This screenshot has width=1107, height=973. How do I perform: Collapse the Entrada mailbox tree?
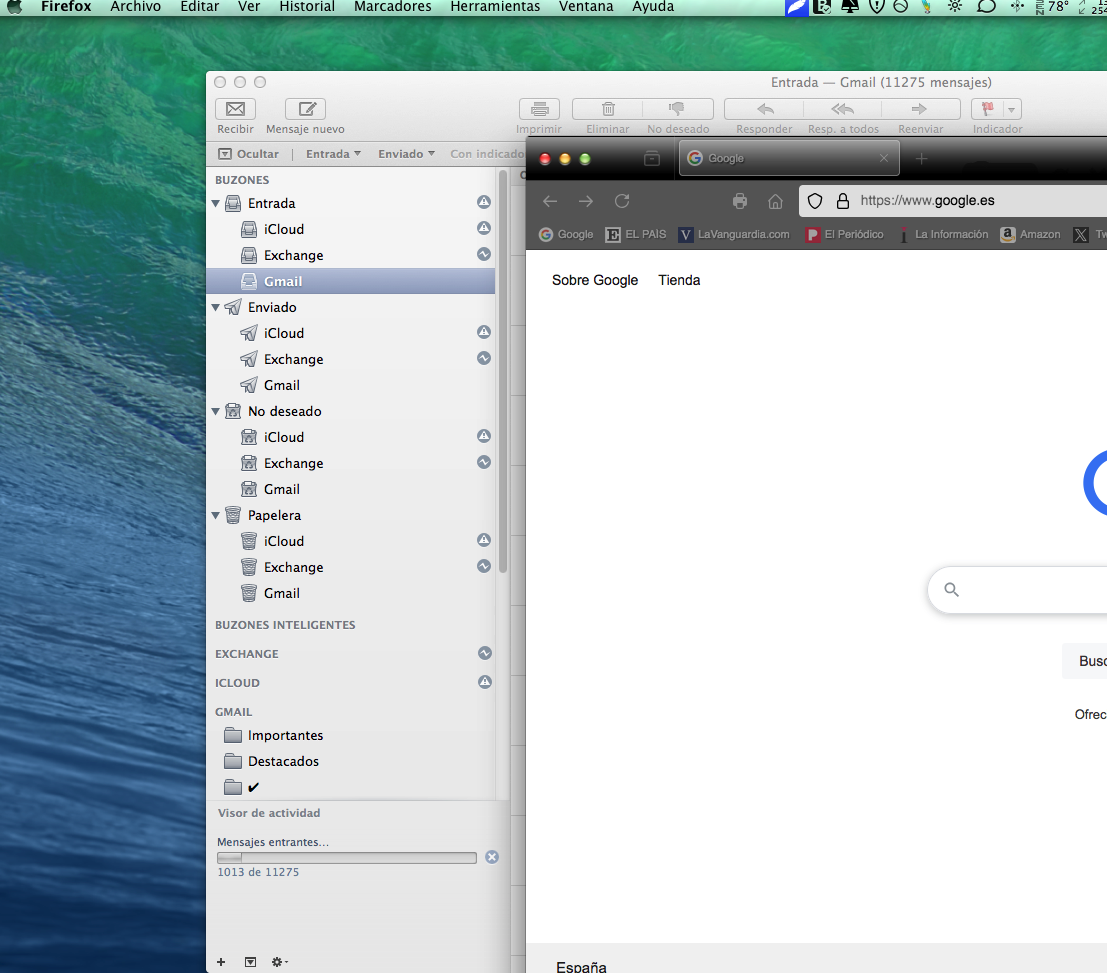coord(215,203)
